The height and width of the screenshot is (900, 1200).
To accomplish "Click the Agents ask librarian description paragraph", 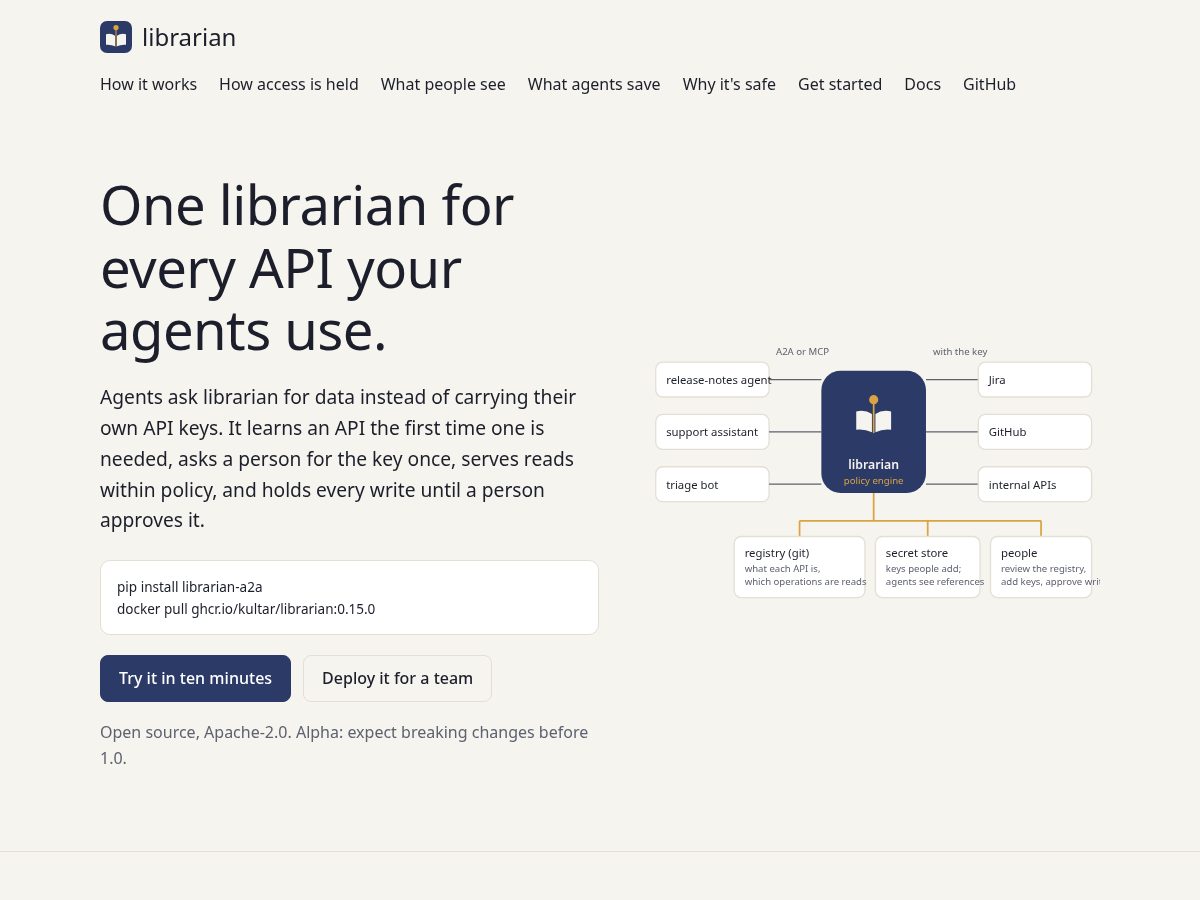I will click(x=340, y=459).
